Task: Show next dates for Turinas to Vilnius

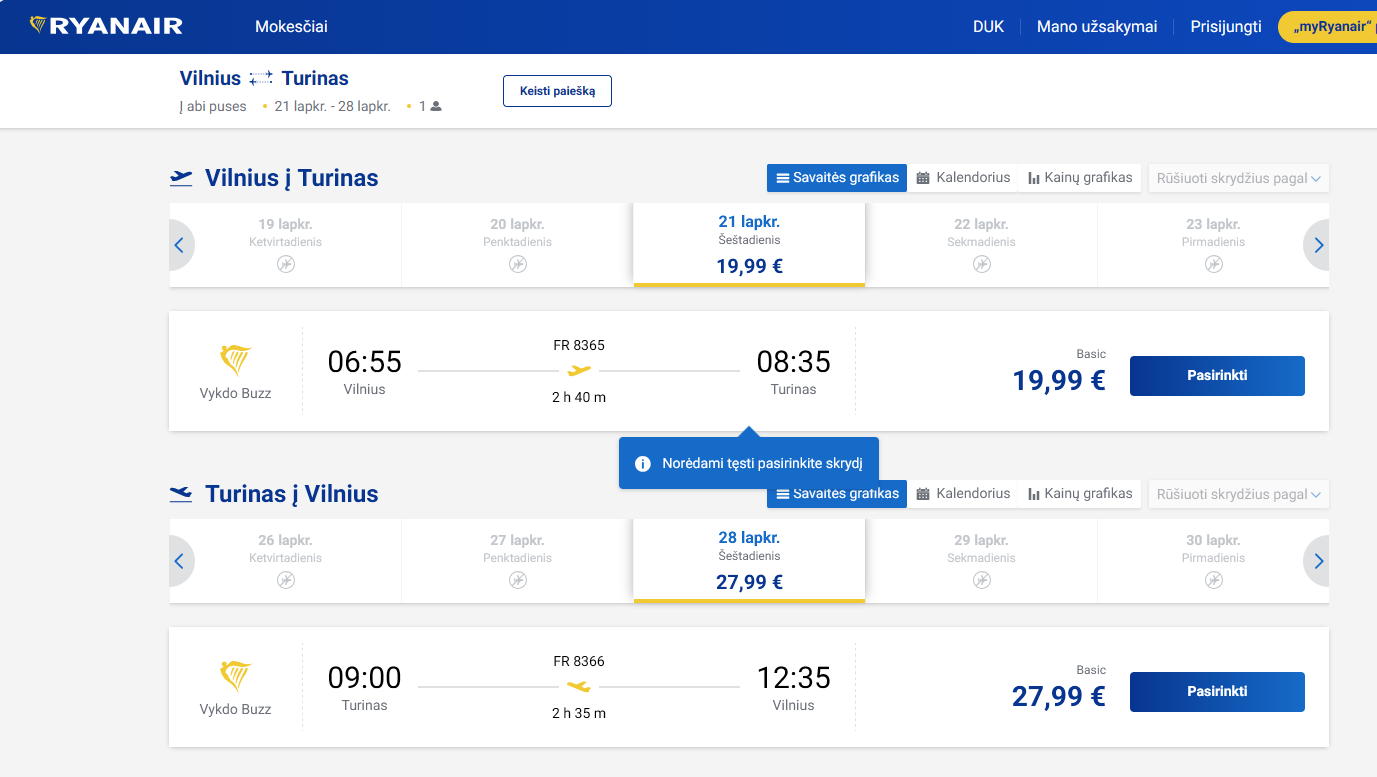Action: [1318, 561]
